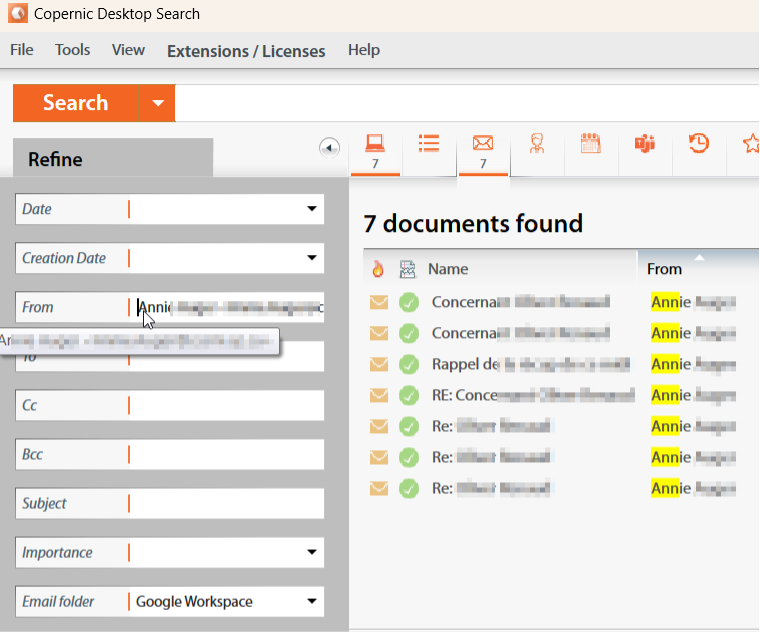Click the orange Search button
This screenshot has height=633, width=760.
pyautogui.click(x=75, y=103)
